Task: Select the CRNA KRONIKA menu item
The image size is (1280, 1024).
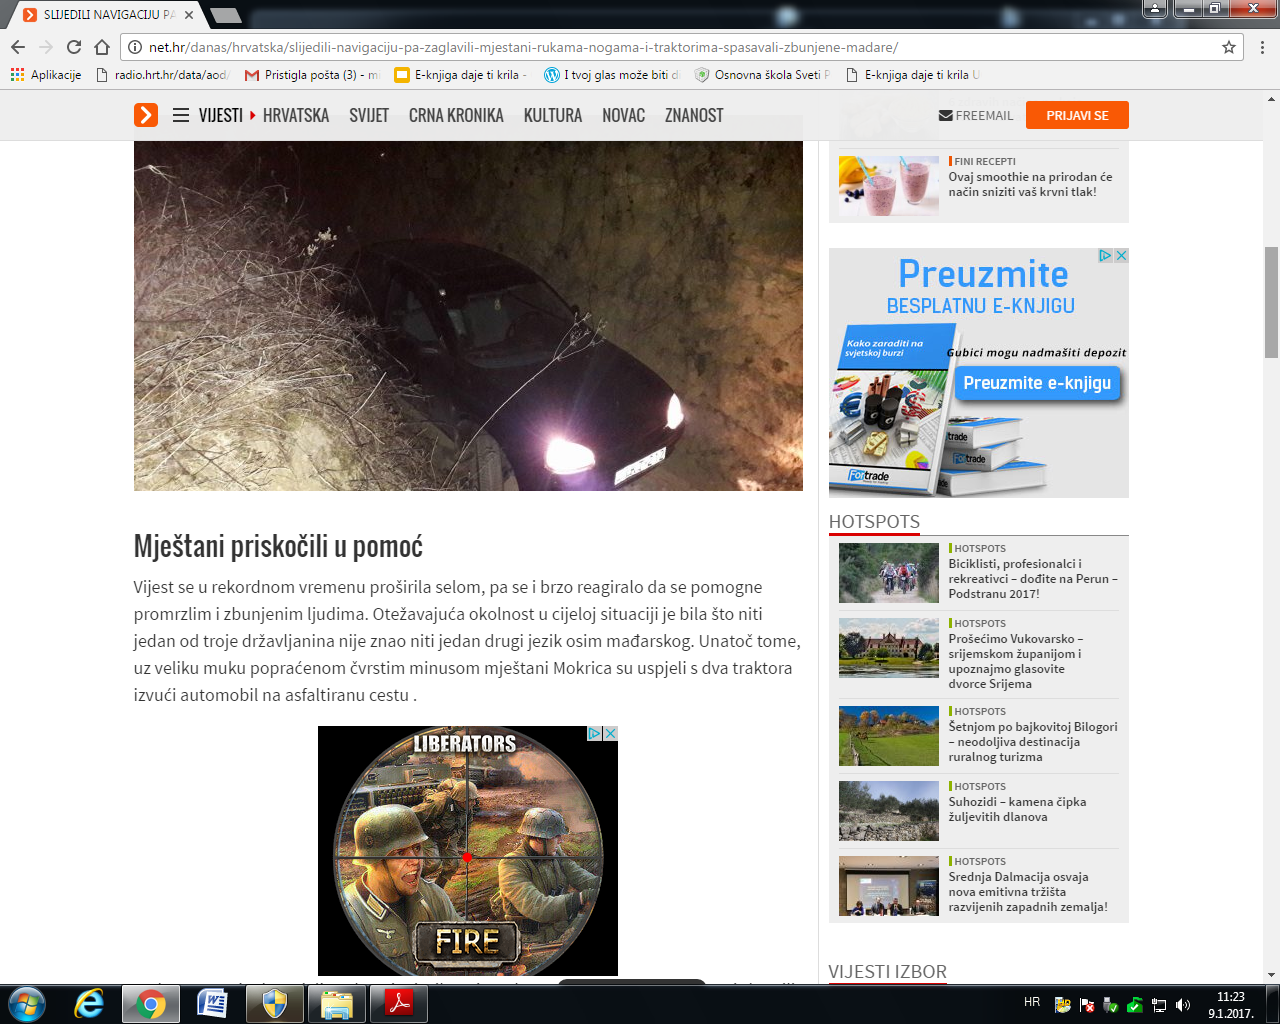Action: coord(456,115)
